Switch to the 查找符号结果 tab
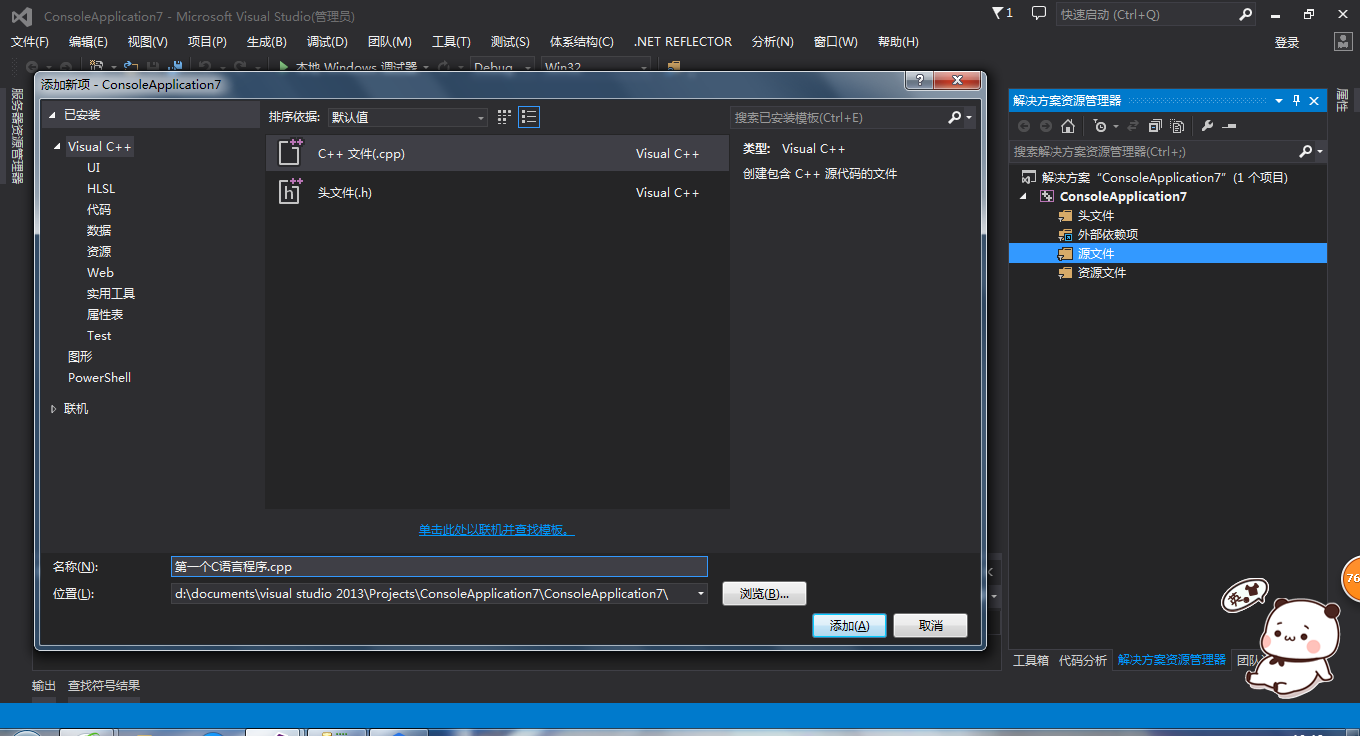Viewport: 1360px width, 736px height. tap(104, 685)
